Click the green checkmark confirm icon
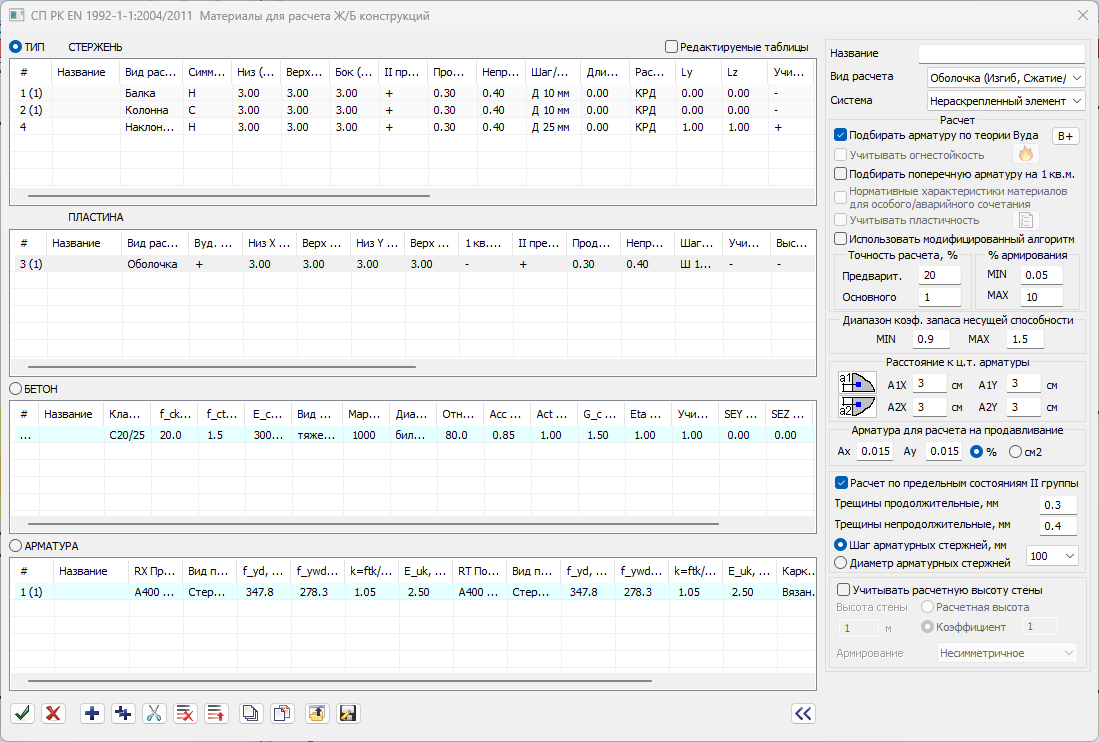This screenshot has width=1099, height=742. [23, 713]
